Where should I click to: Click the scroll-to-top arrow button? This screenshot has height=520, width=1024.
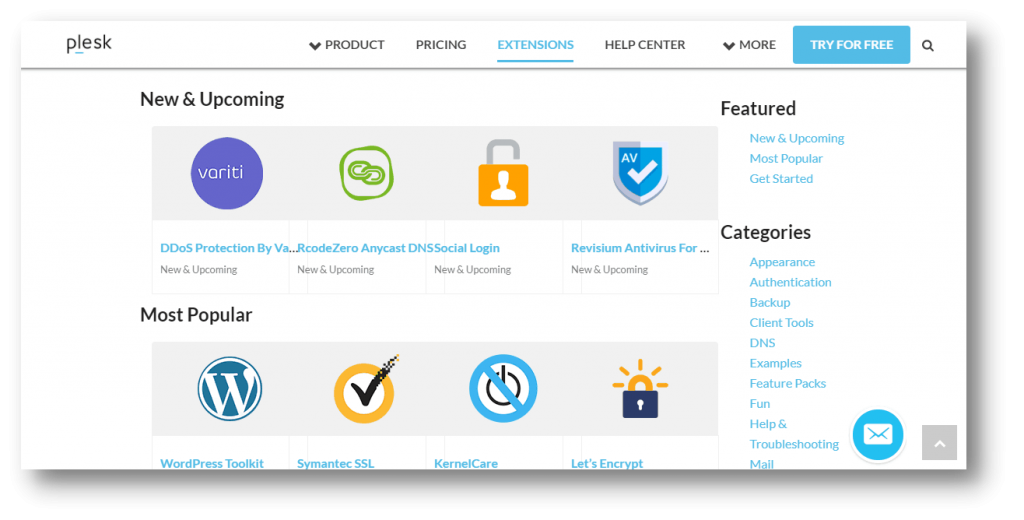point(939,442)
